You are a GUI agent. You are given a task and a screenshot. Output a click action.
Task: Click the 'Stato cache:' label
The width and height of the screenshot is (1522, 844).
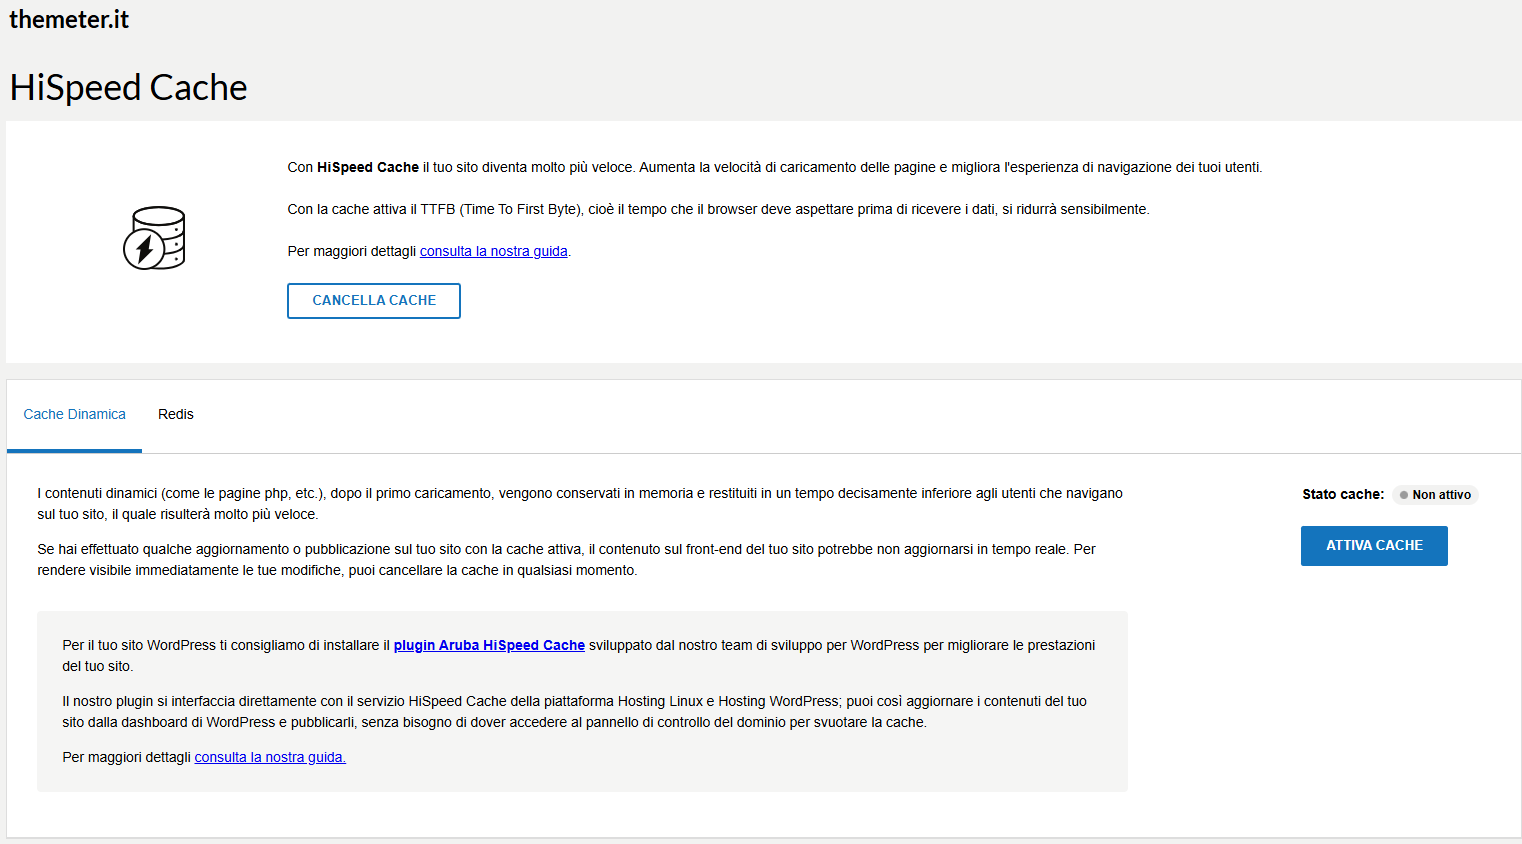point(1343,494)
